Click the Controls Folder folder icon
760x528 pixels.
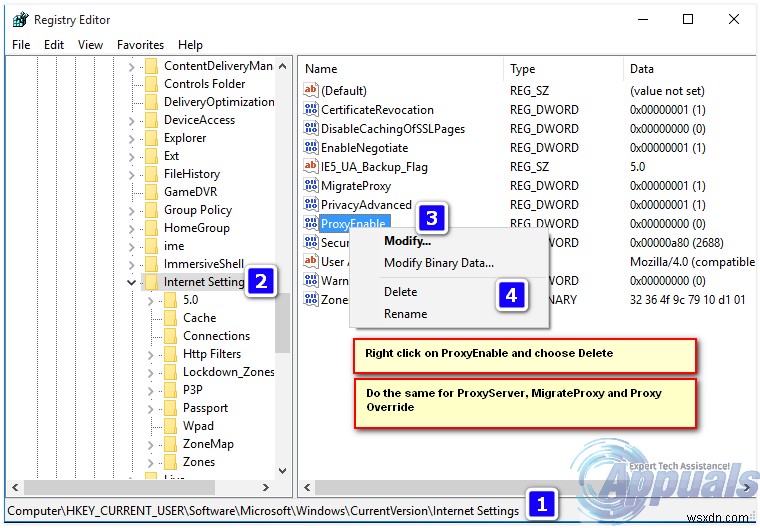click(152, 83)
